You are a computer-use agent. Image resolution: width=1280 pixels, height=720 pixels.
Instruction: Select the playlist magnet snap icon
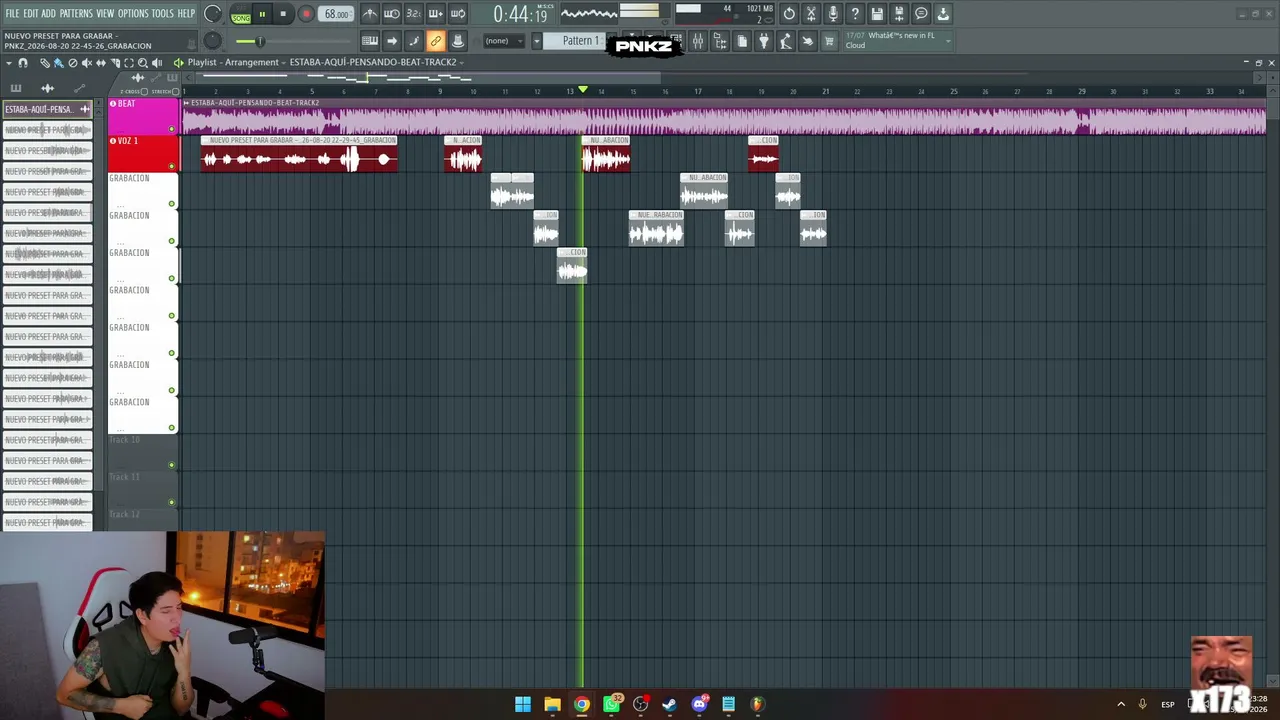22,63
